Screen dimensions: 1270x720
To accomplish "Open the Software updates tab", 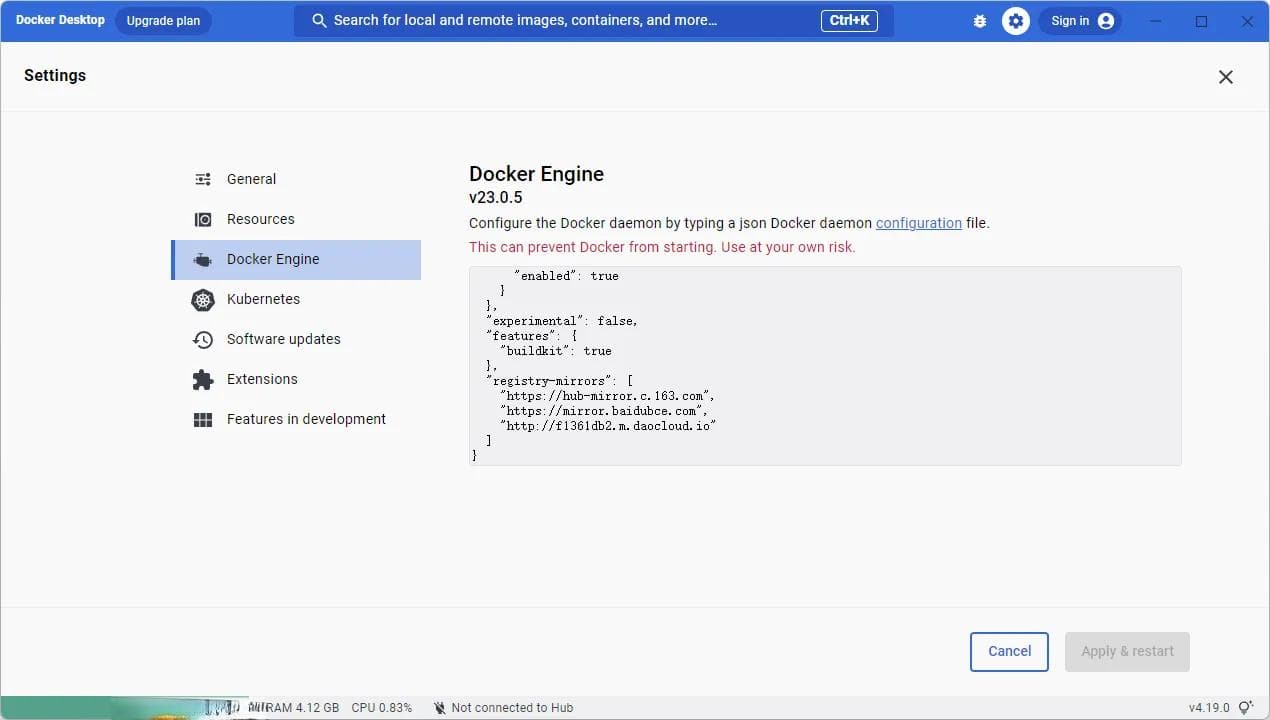I will (x=296, y=339).
